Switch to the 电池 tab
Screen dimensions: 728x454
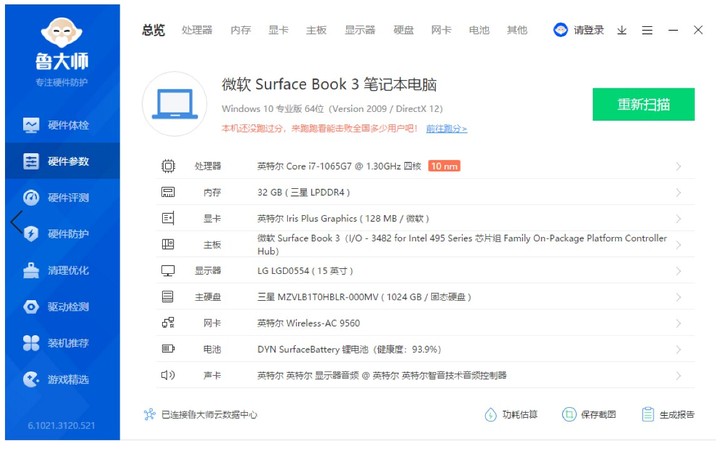[x=479, y=31]
